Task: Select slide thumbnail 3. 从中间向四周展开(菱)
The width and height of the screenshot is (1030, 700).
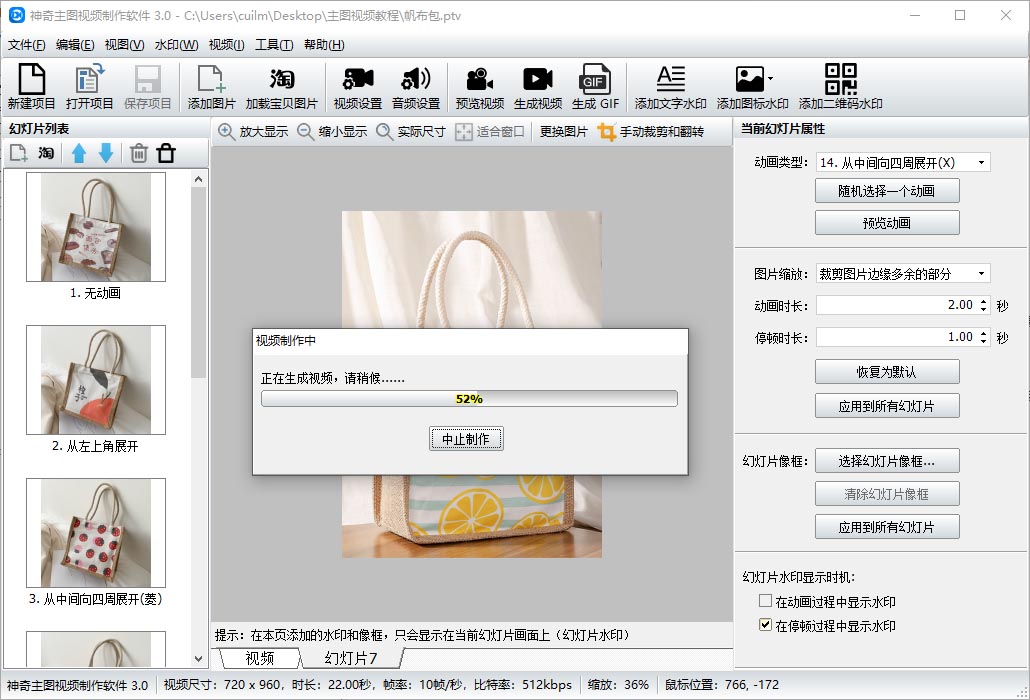Action: point(96,533)
